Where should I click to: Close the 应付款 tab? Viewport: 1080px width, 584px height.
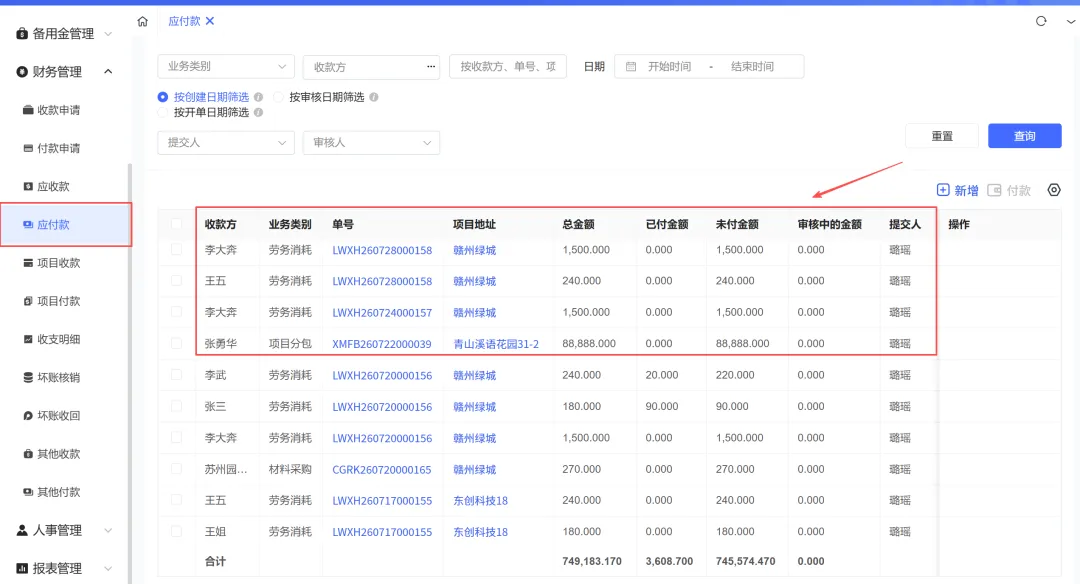[x=210, y=21]
